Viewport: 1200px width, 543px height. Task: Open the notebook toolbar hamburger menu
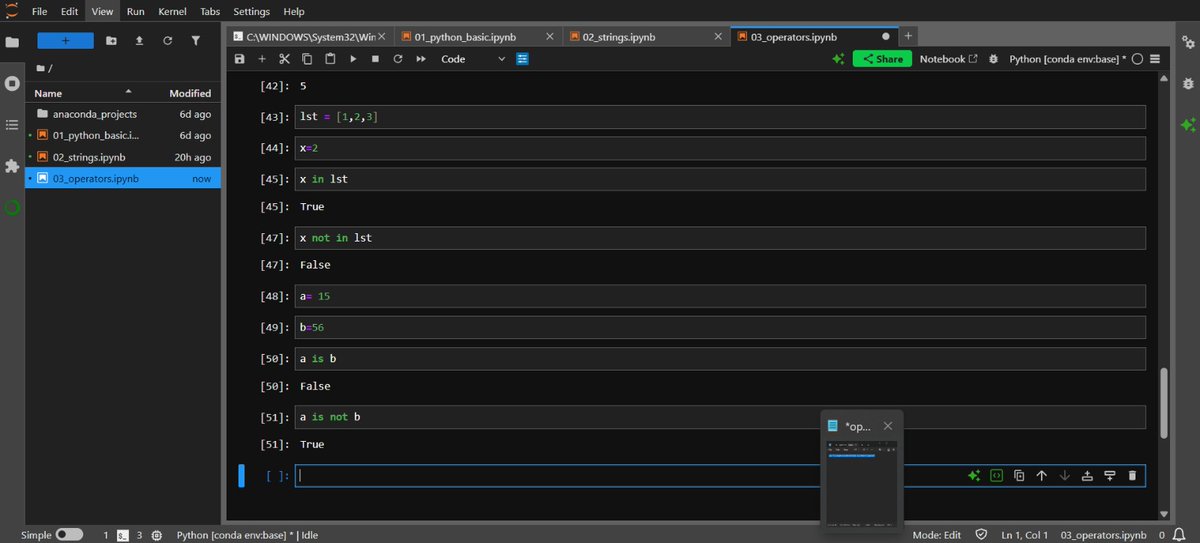[1155, 59]
